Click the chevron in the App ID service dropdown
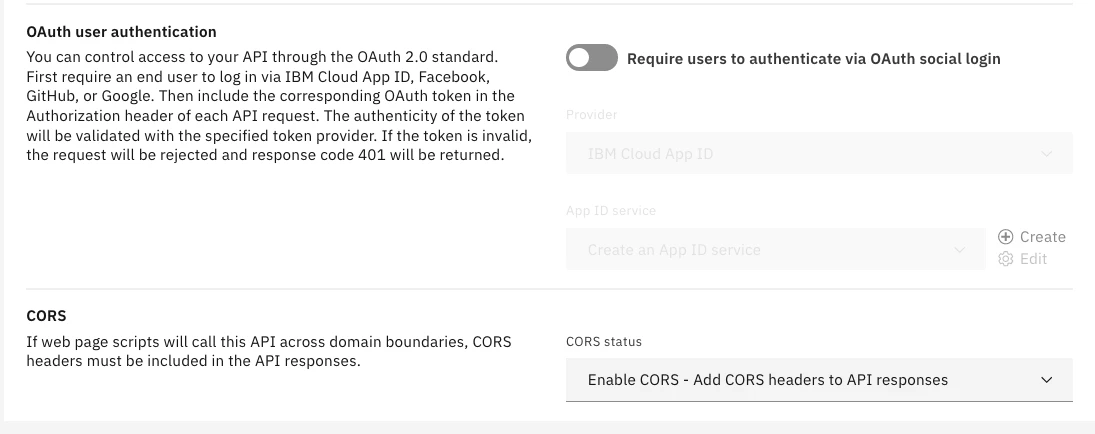The width and height of the screenshot is (1095, 434). click(x=960, y=249)
